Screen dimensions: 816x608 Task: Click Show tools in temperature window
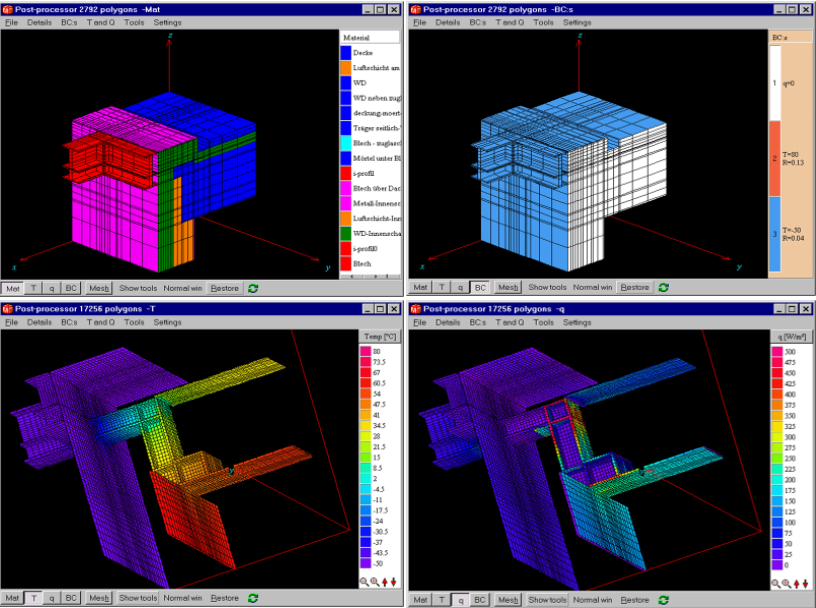click(138, 598)
